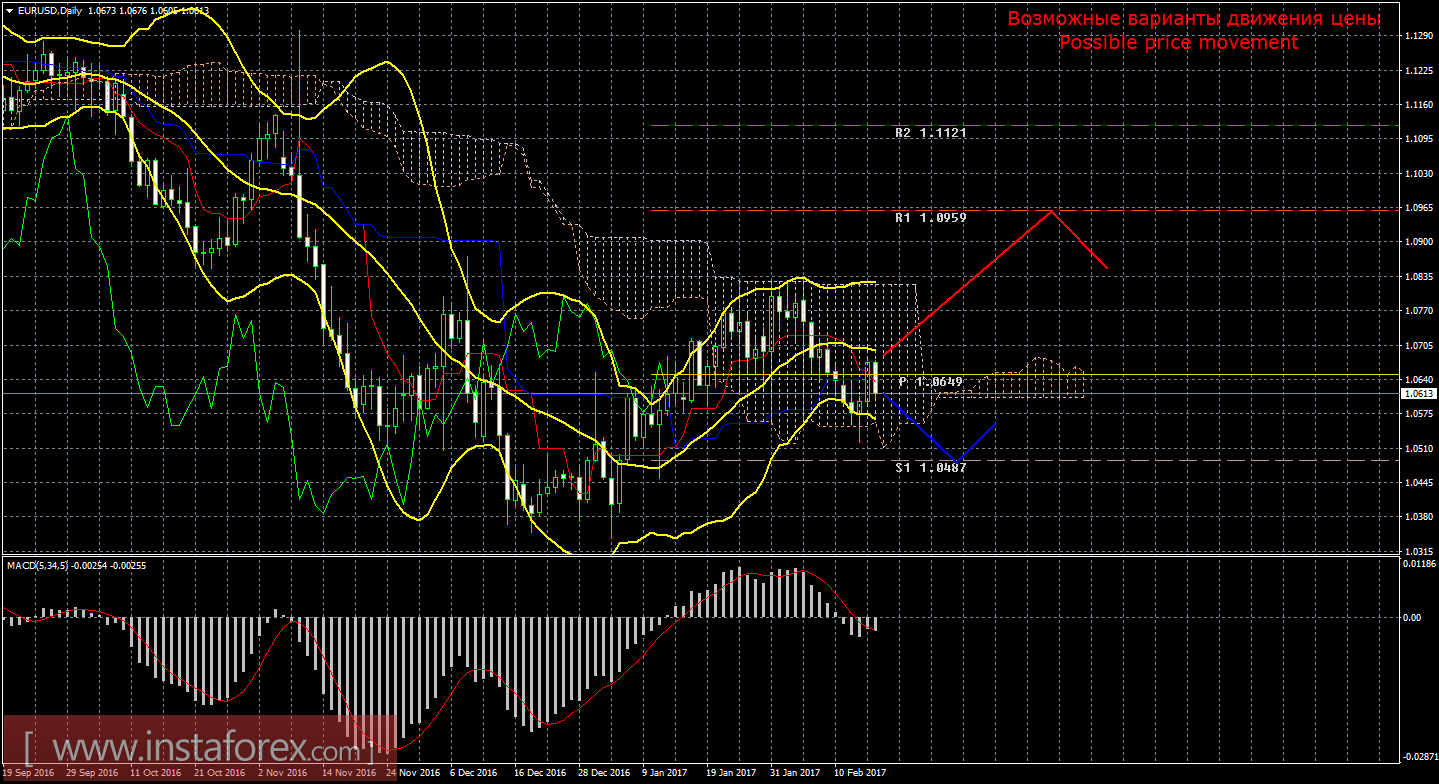Click the 1.1095 price axis label
The image size is (1439, 784).
(1418, 139)
